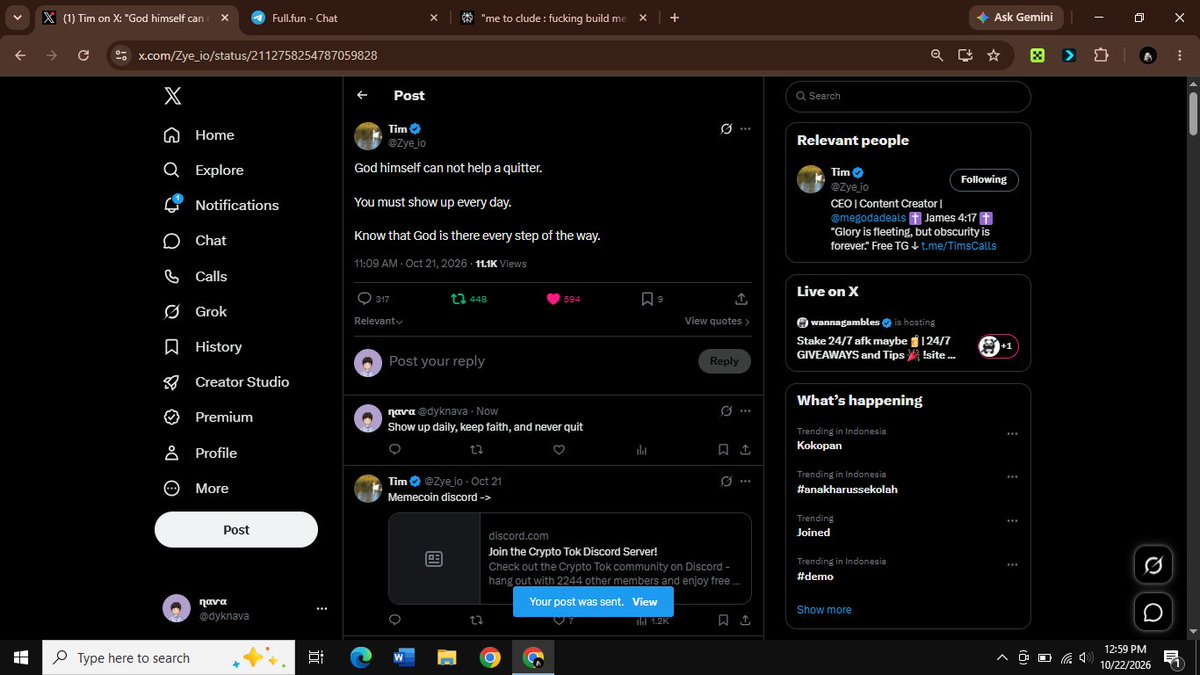The height and width of the screenshot is (675, 1200).
Task: Click Grok icon on Memecoin discord reply
Action: pyautogui.click(x=726, y=481)
